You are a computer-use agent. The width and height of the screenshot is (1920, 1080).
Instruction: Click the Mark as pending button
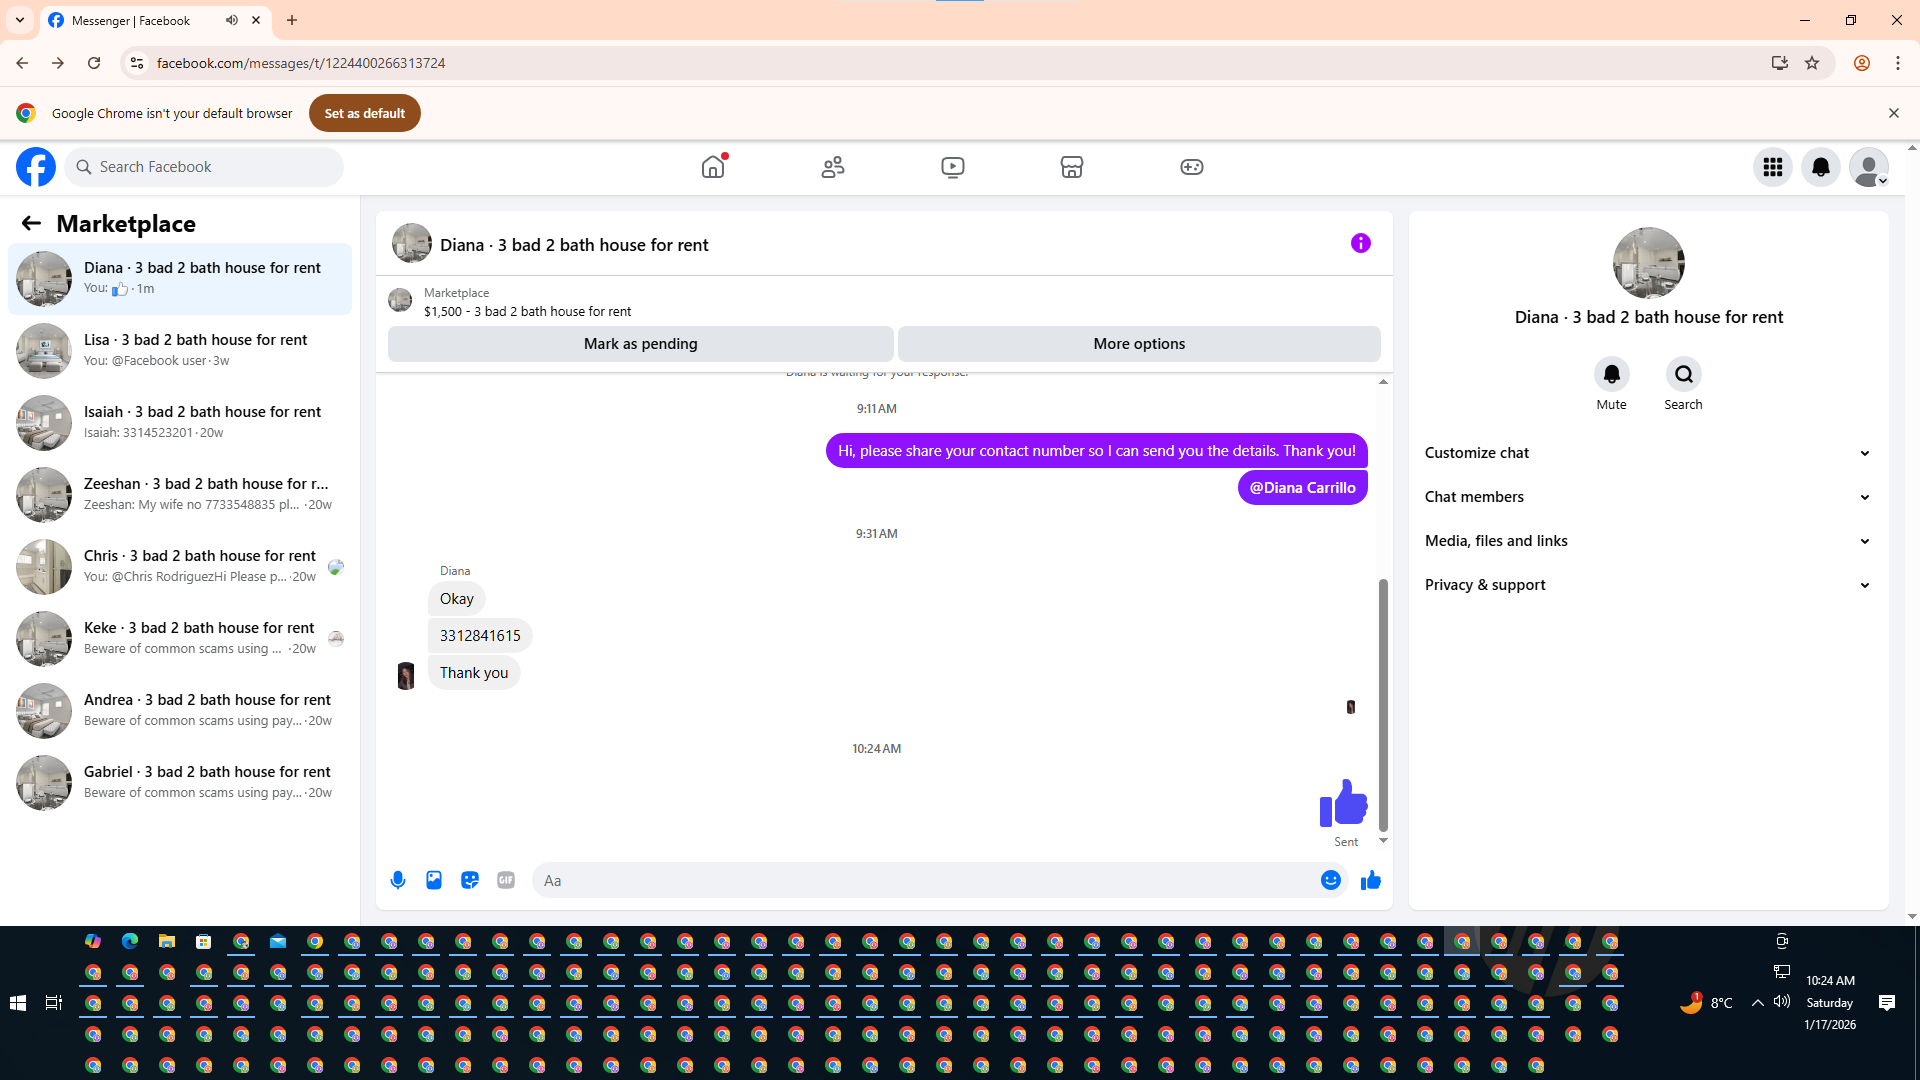(640, 344)
